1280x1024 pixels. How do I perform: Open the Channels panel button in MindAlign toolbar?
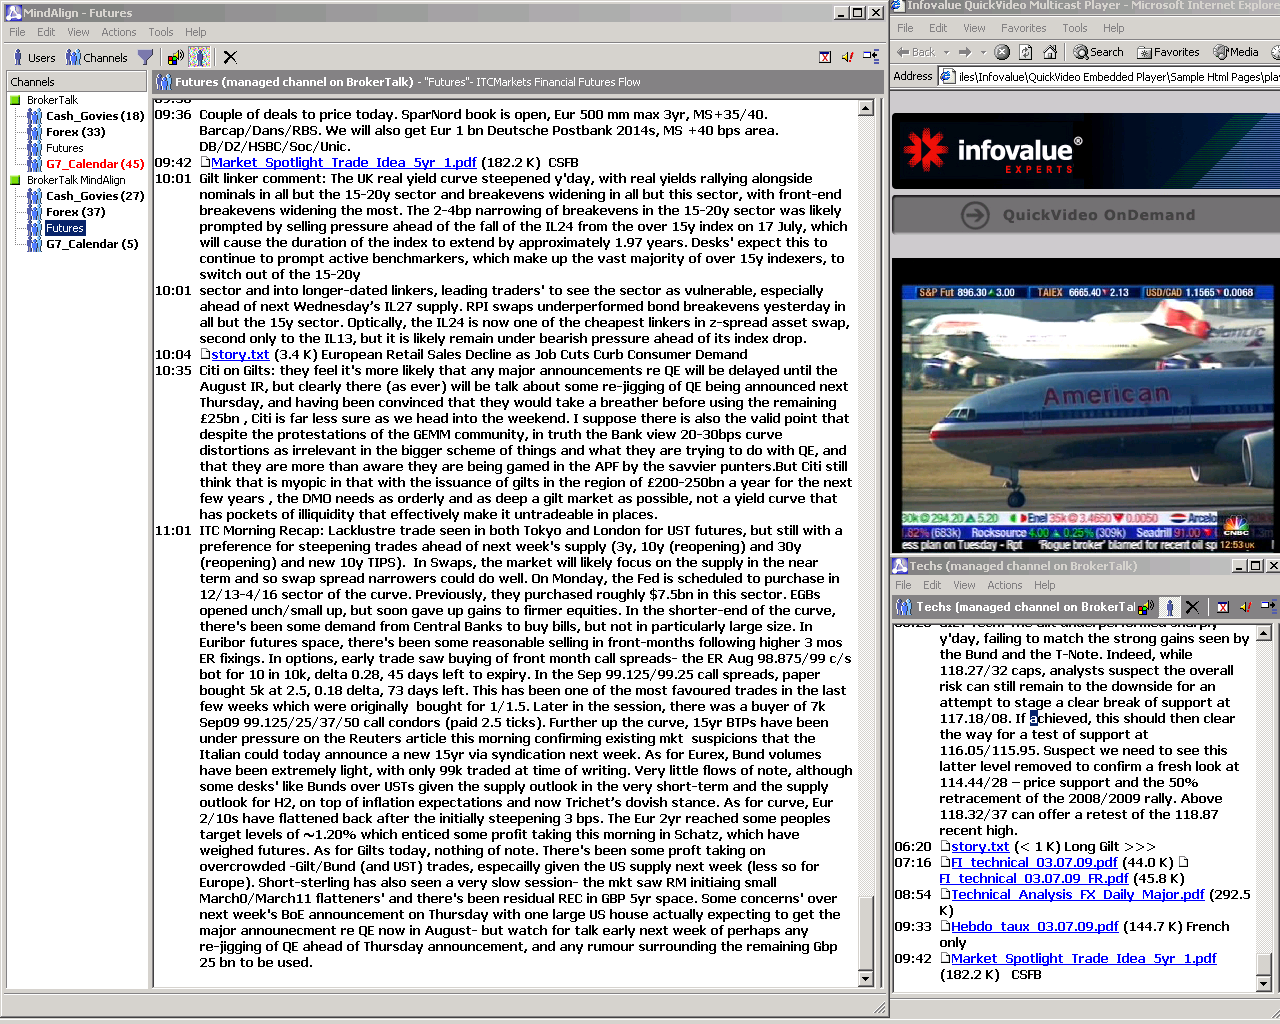(97, 58)
